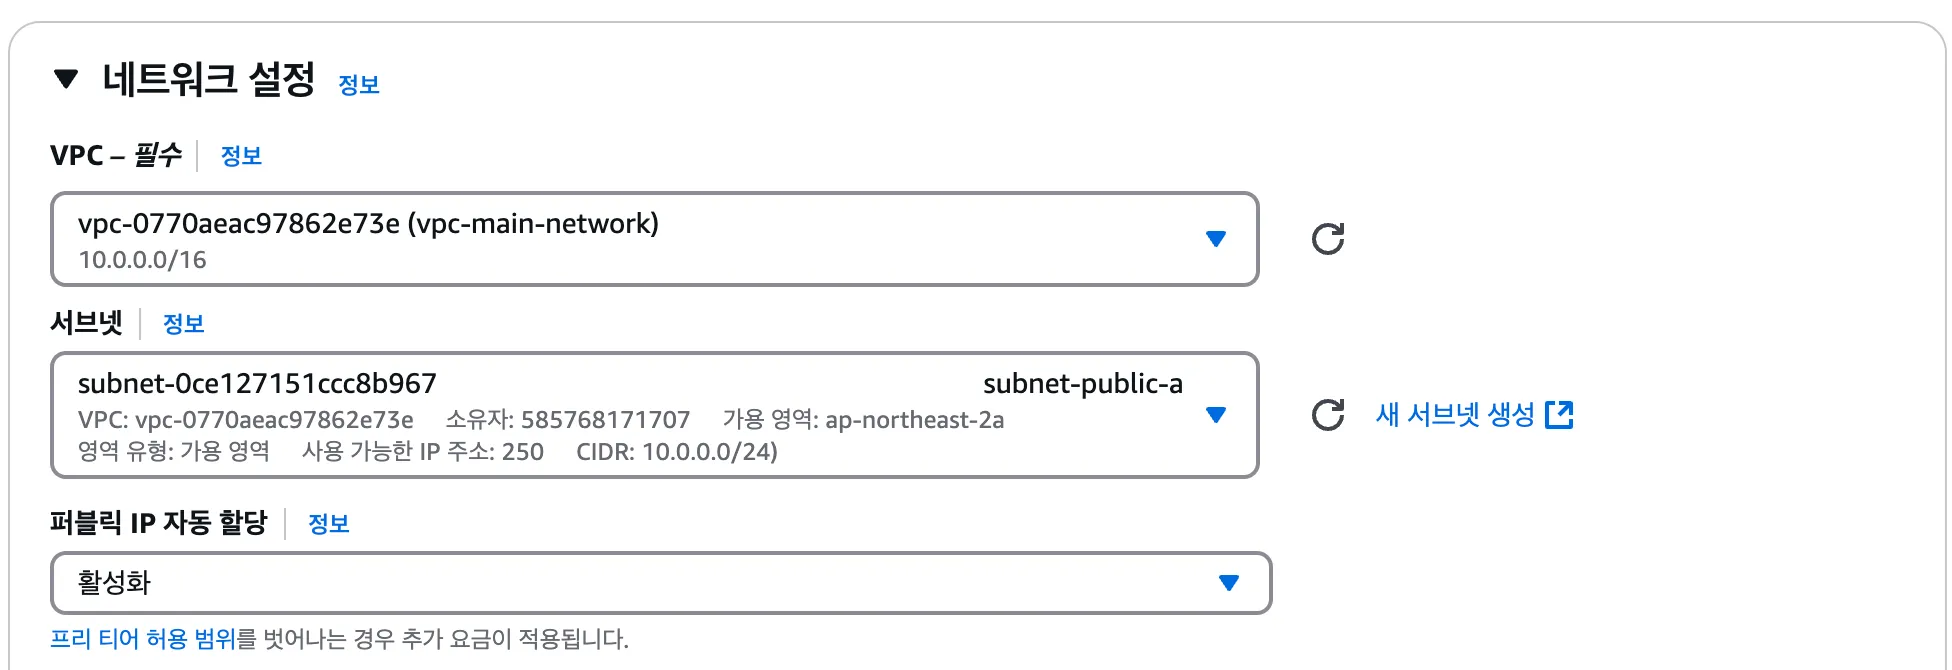Open 정보 link next to VPC label
1952x670 pixels.
tap(241, 156)
